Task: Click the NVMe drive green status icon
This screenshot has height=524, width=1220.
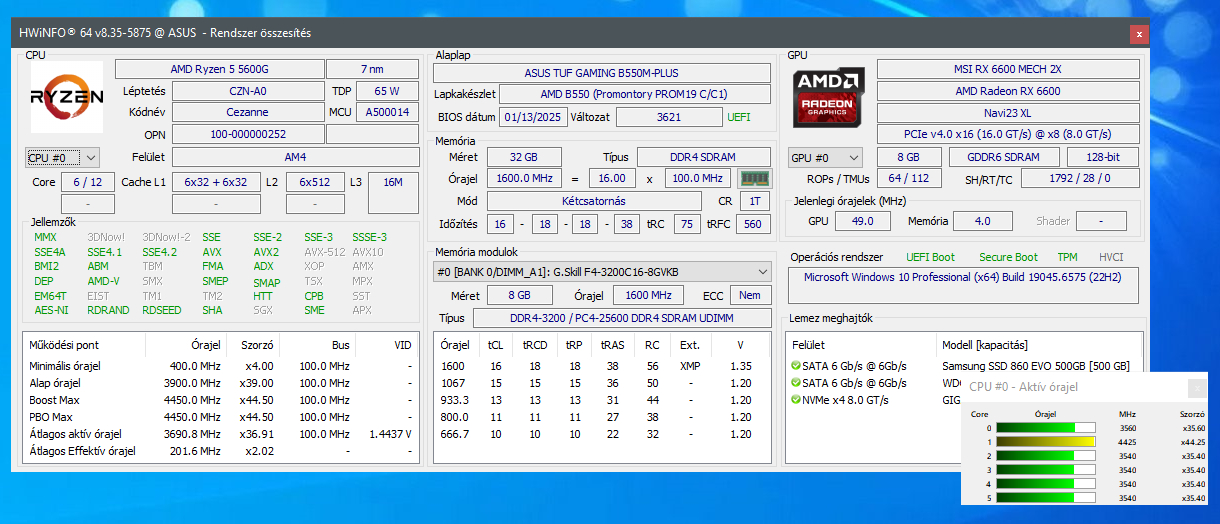Action: click(795, 399)
